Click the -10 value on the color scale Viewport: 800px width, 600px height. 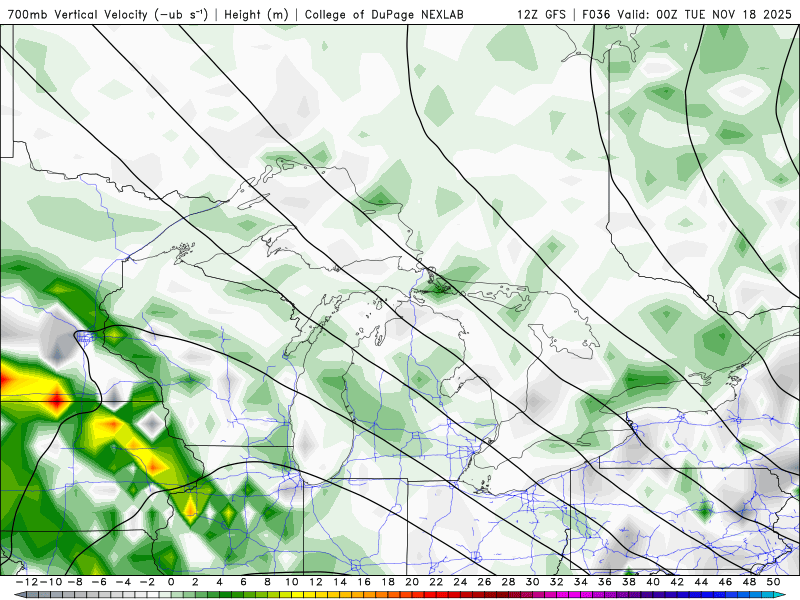(52, 582)
